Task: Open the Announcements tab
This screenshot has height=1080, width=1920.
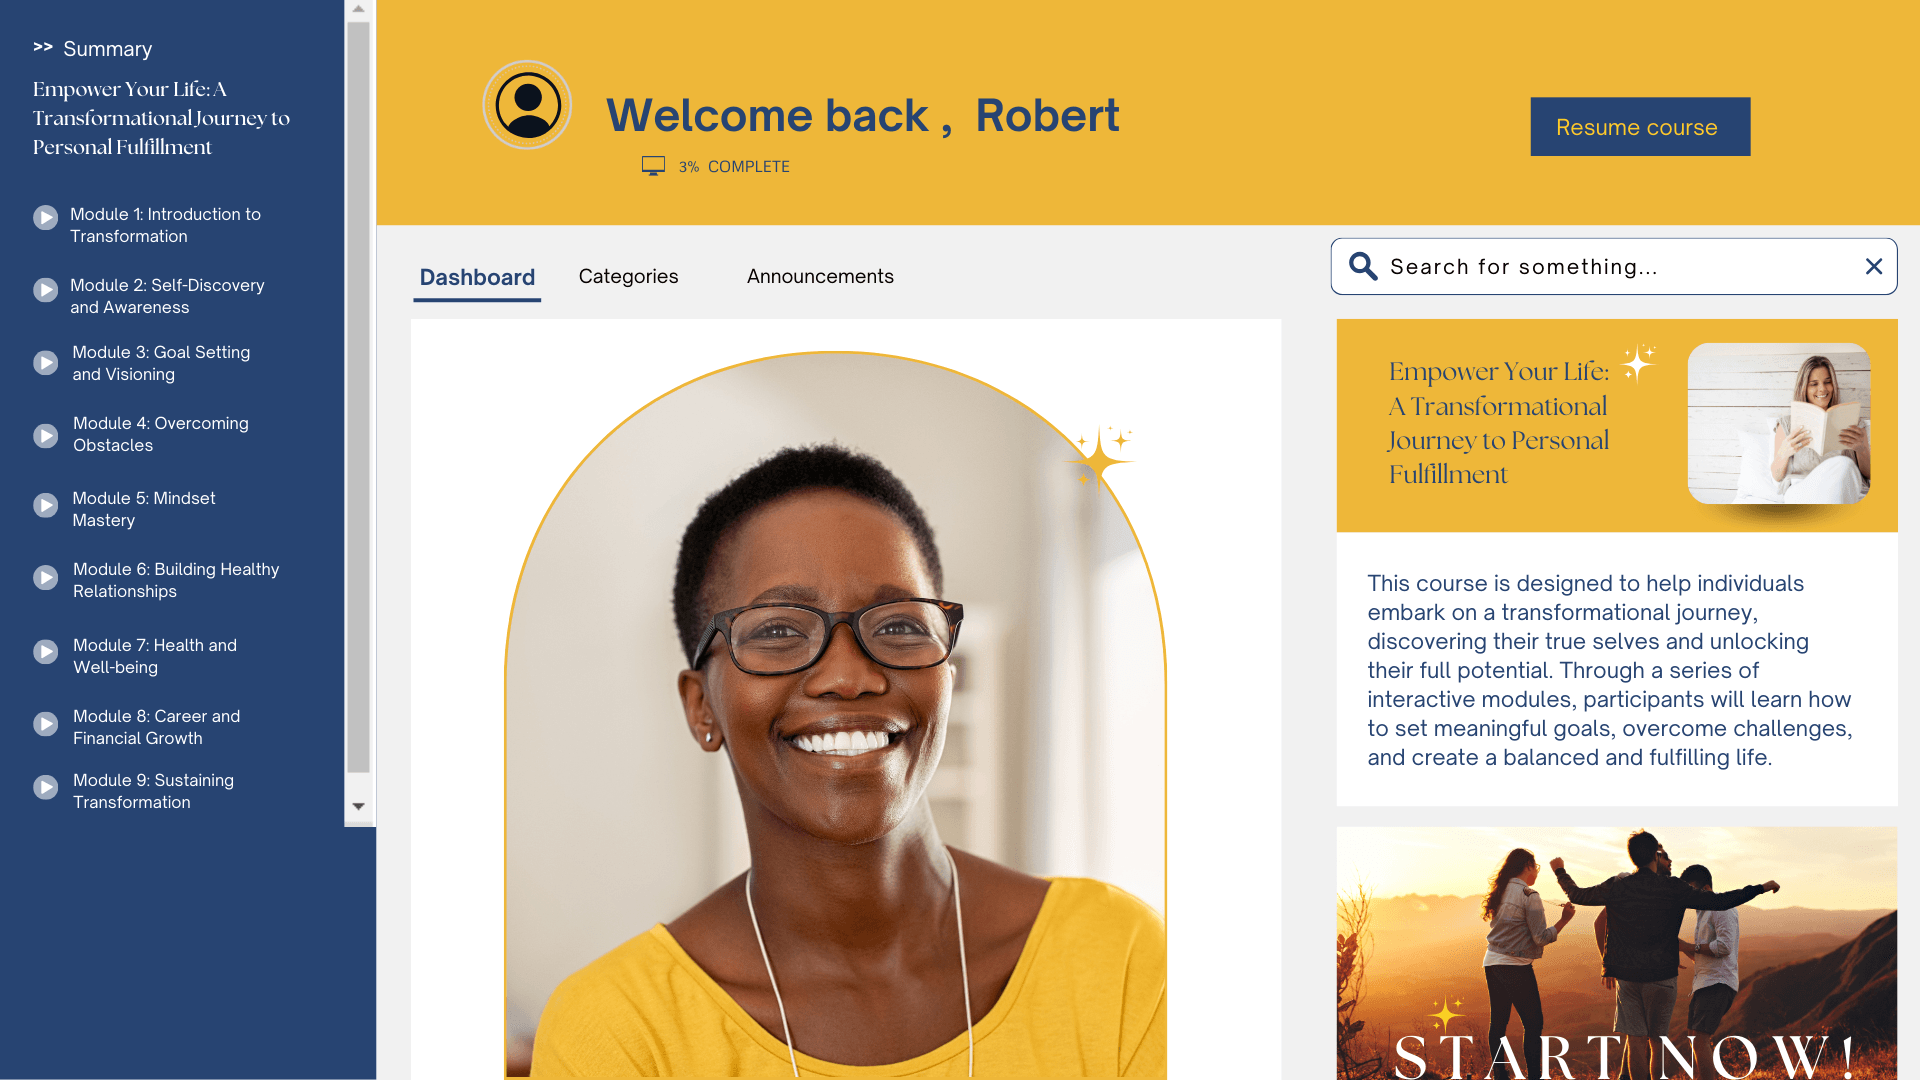Action: (x=820, y=276)
